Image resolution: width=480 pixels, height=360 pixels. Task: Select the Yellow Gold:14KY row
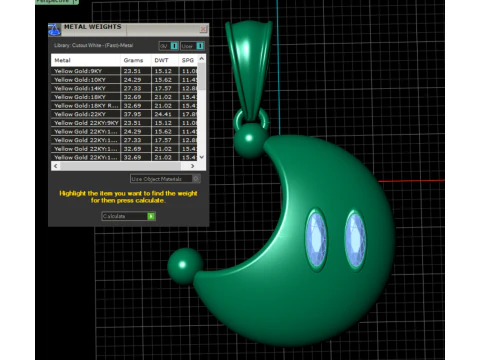[125, 88]
